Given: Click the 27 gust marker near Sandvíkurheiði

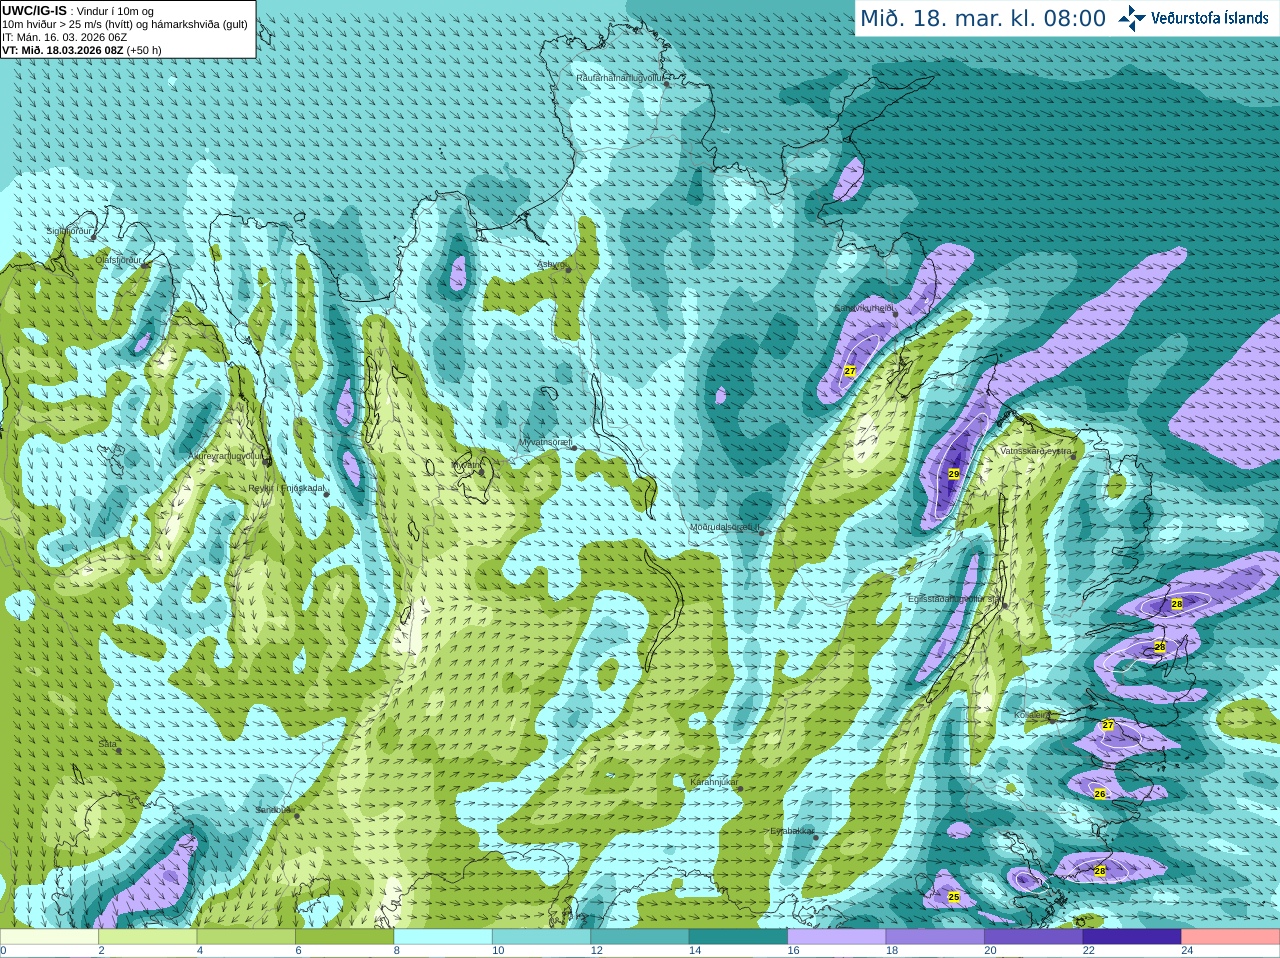Looking at the screenshot, I should tap(849, 371).
